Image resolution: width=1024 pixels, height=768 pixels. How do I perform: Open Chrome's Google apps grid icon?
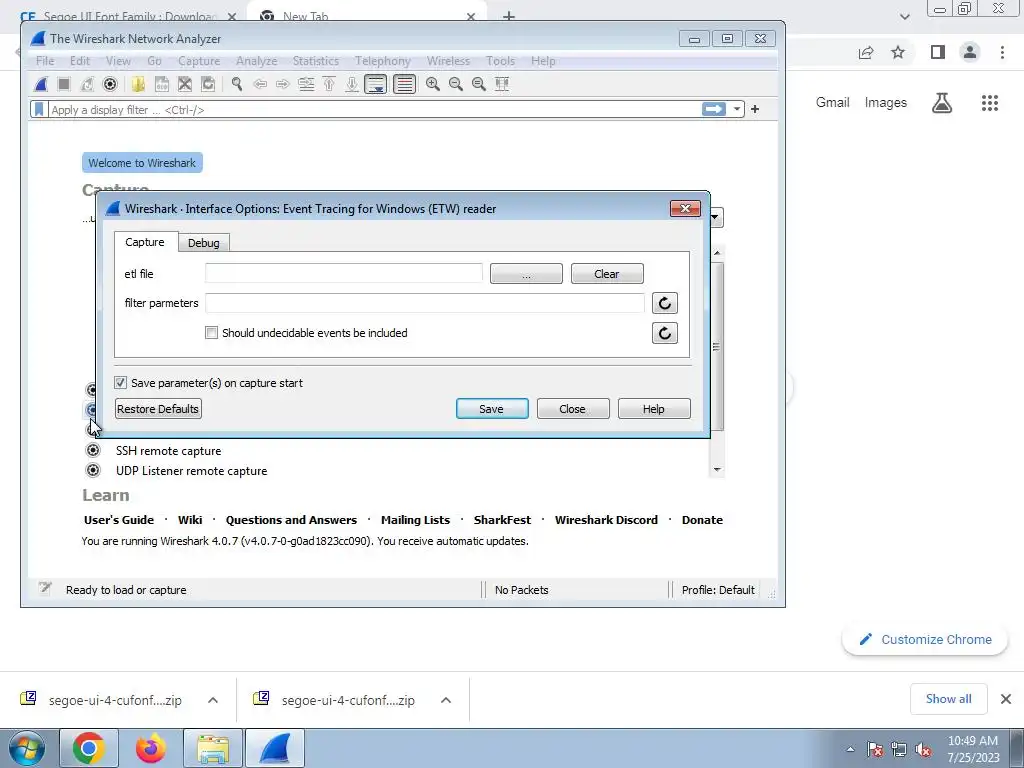989,103
